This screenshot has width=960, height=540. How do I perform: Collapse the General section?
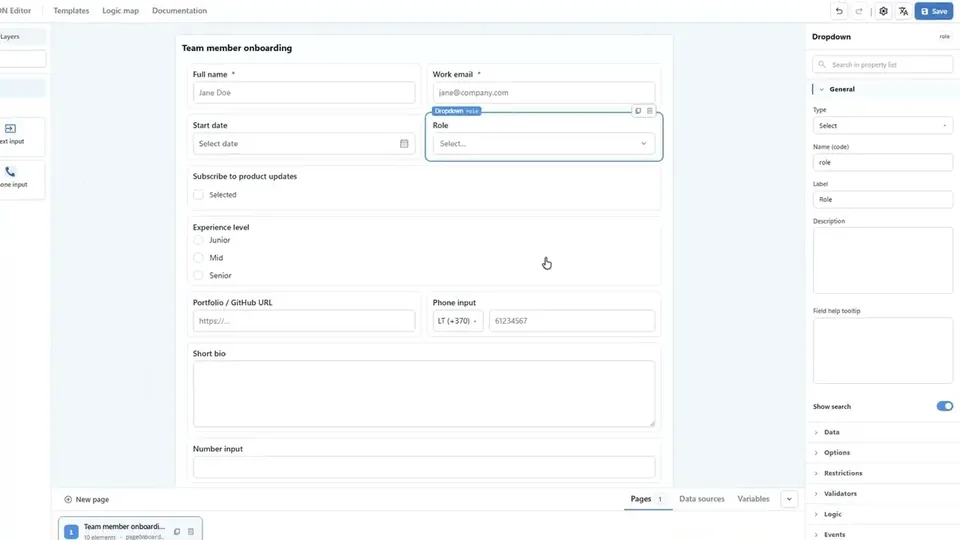coord(882,89)
